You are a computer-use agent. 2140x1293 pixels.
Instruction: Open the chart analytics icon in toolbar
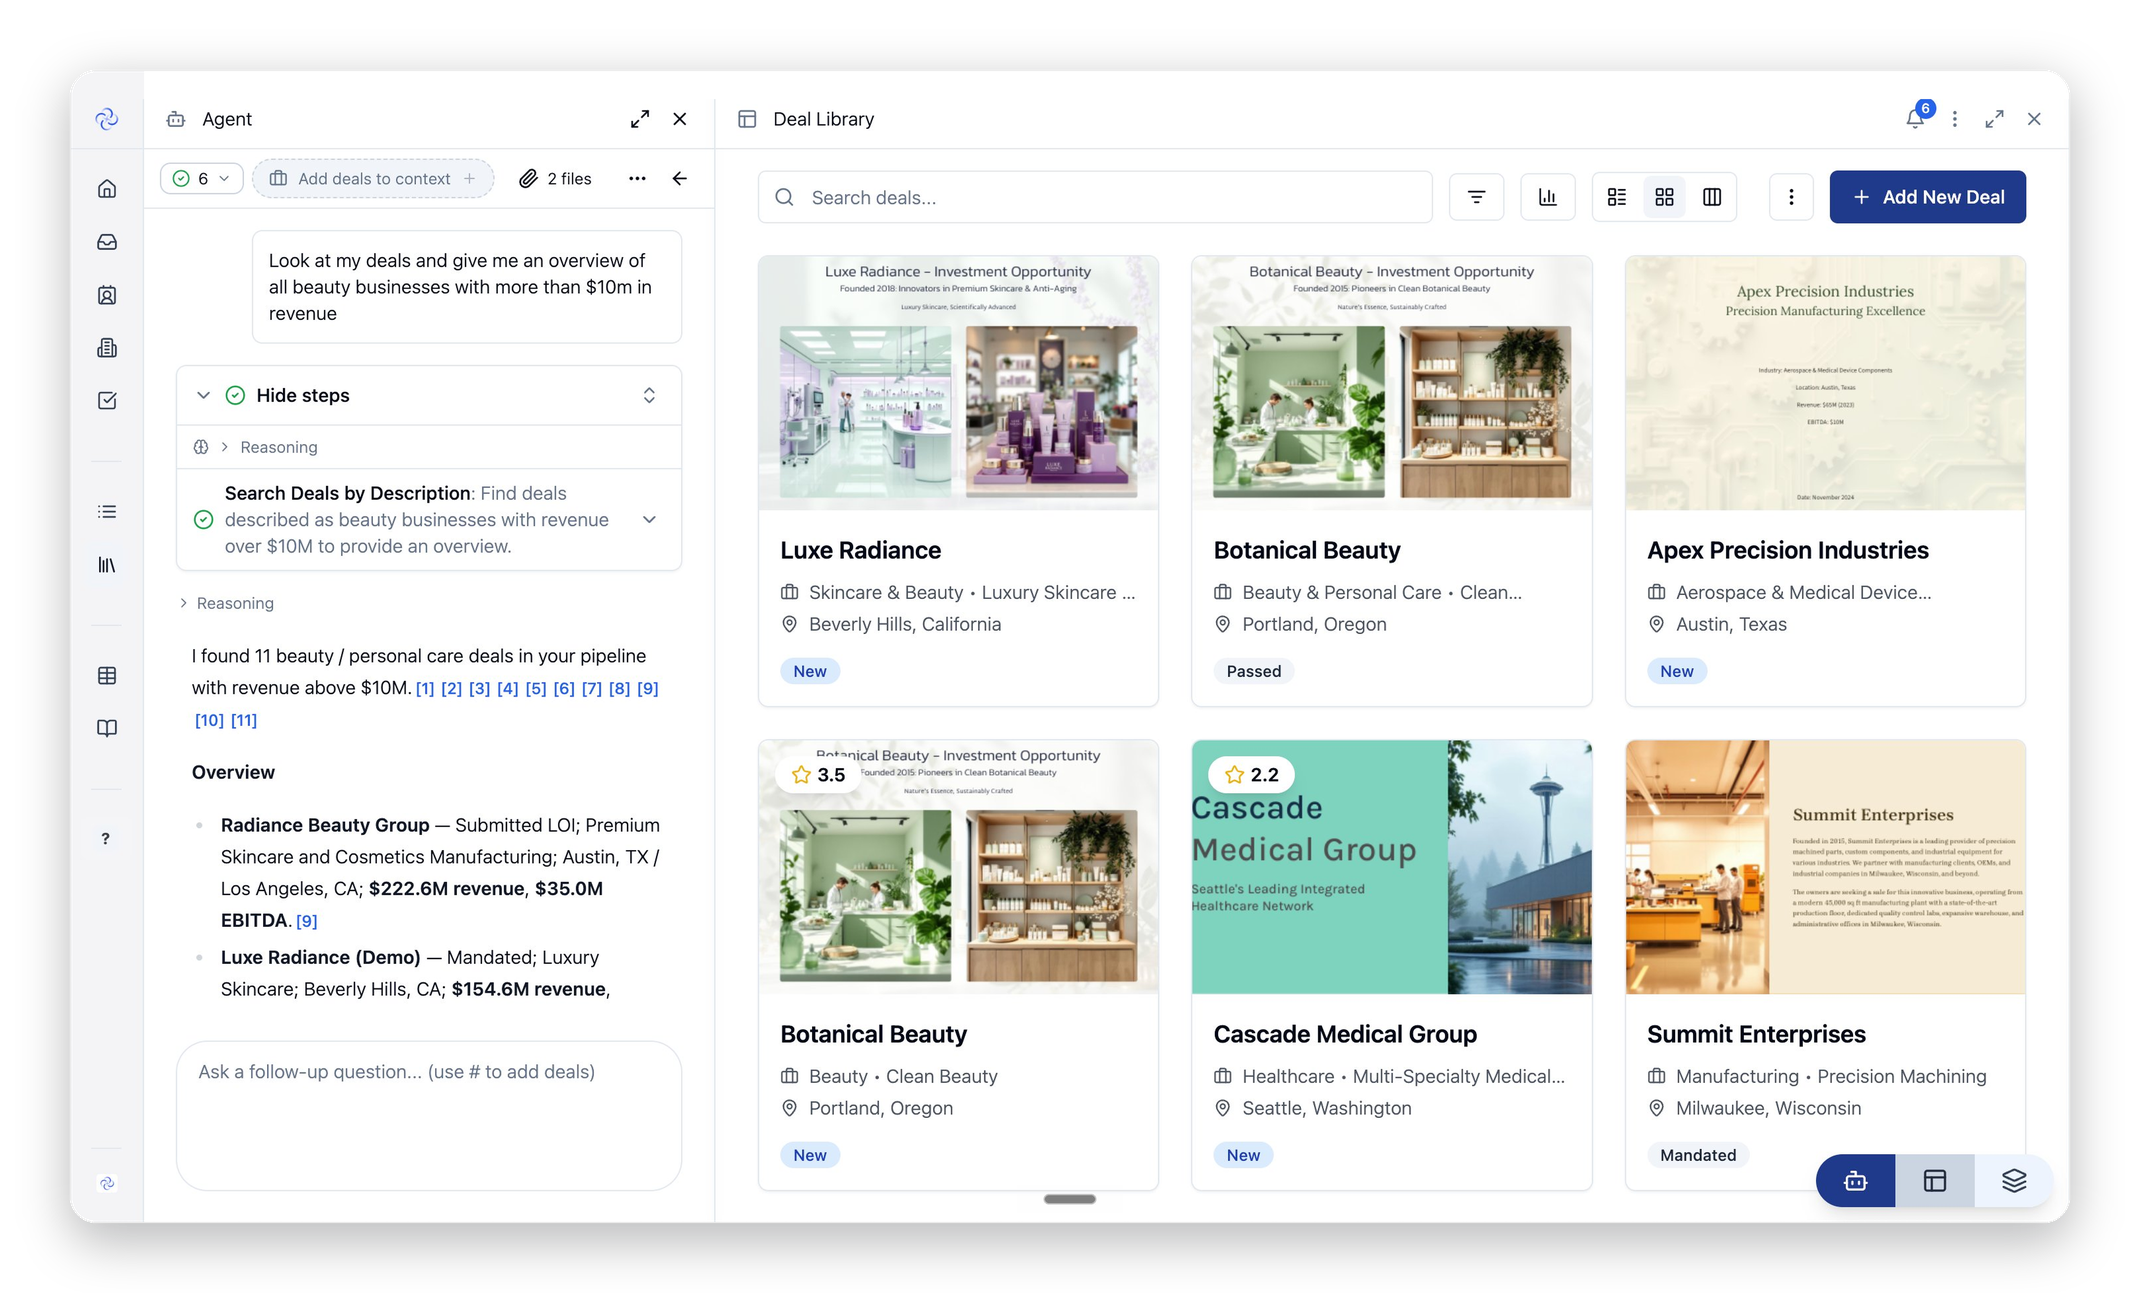pyautogui.click(x=1548, y=197)
